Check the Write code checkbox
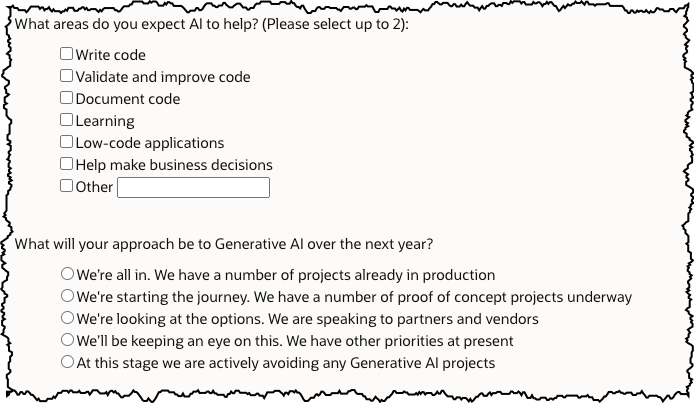This screenshot has width=694, height=403. coord(66,54)
